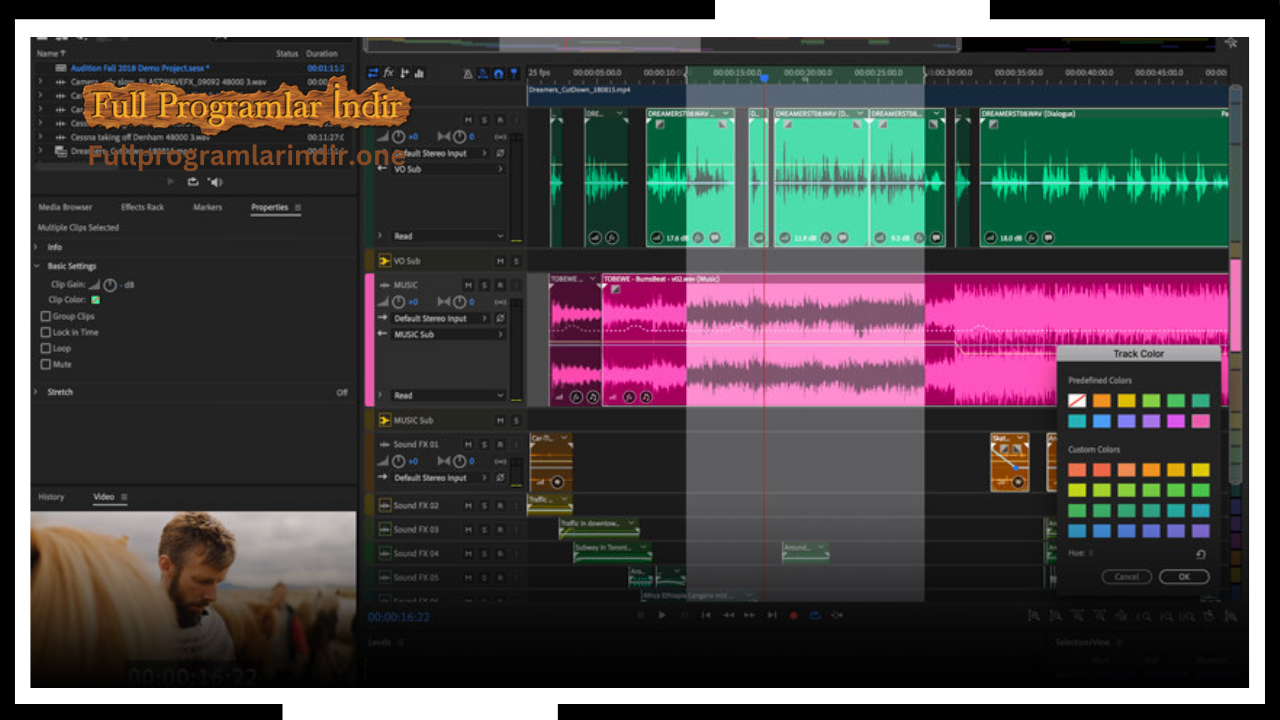Screen dimensions: 1280x720
Task: Enable the Loop checkbox in Properties
Action: pyautogui.click(x=45, y=348)
